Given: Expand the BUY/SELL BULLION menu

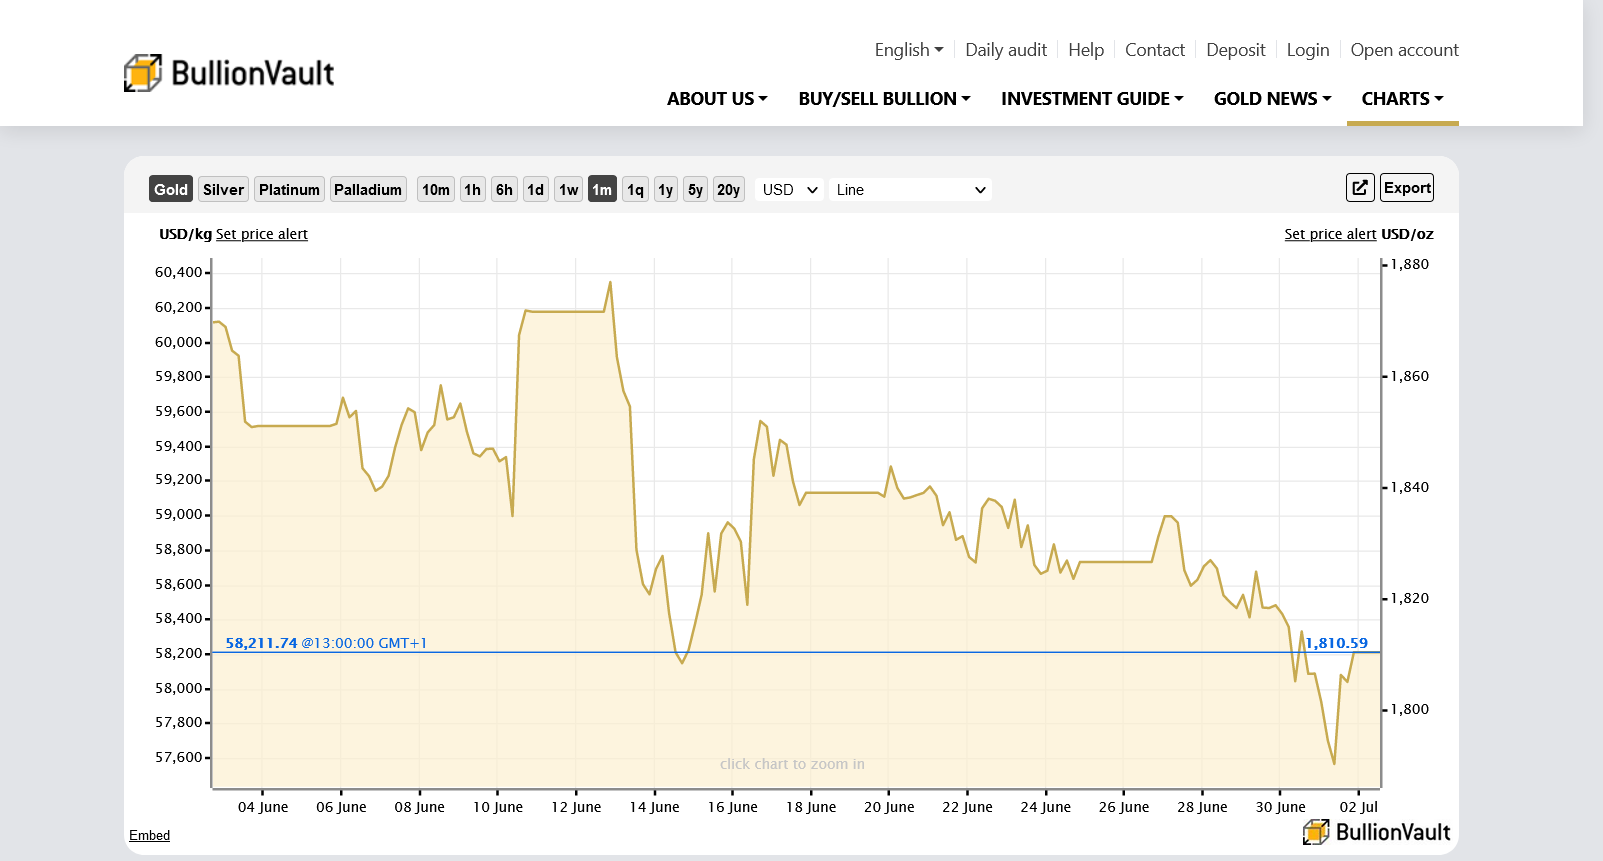Looking at the screenshot, I should point(884,99).
